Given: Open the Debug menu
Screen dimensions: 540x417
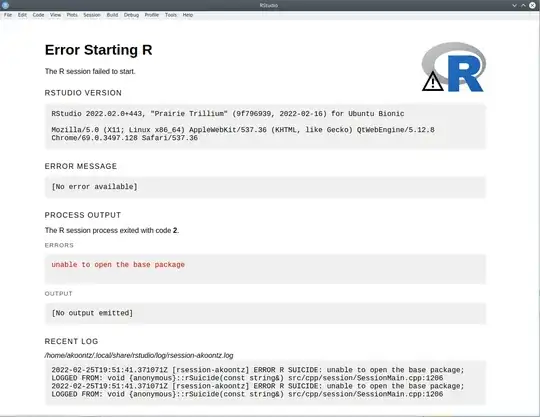Looking at the screenshot, I should pos(131,15).
